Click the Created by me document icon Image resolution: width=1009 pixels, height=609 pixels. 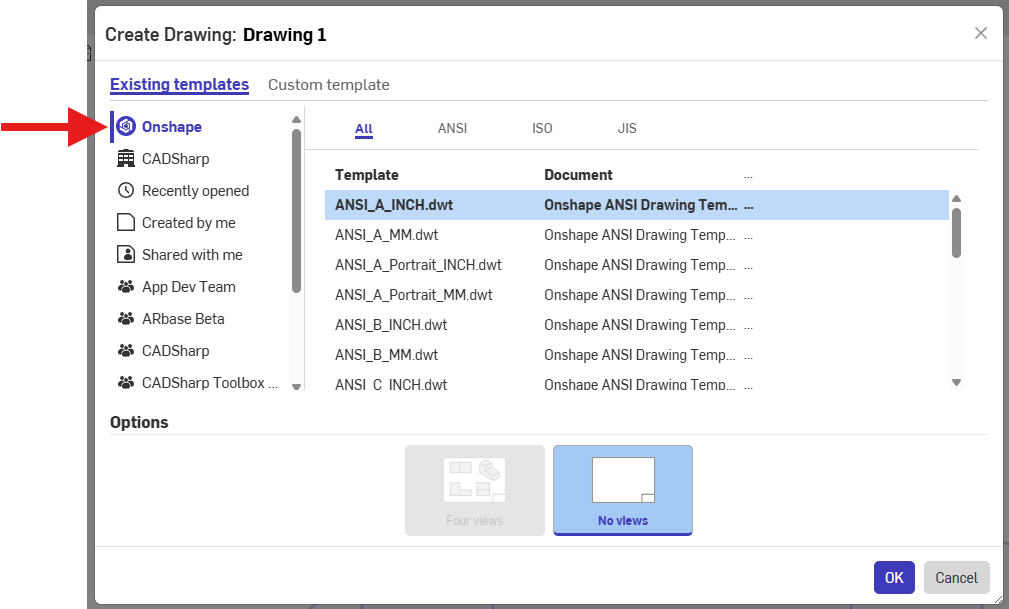[126, 222]
